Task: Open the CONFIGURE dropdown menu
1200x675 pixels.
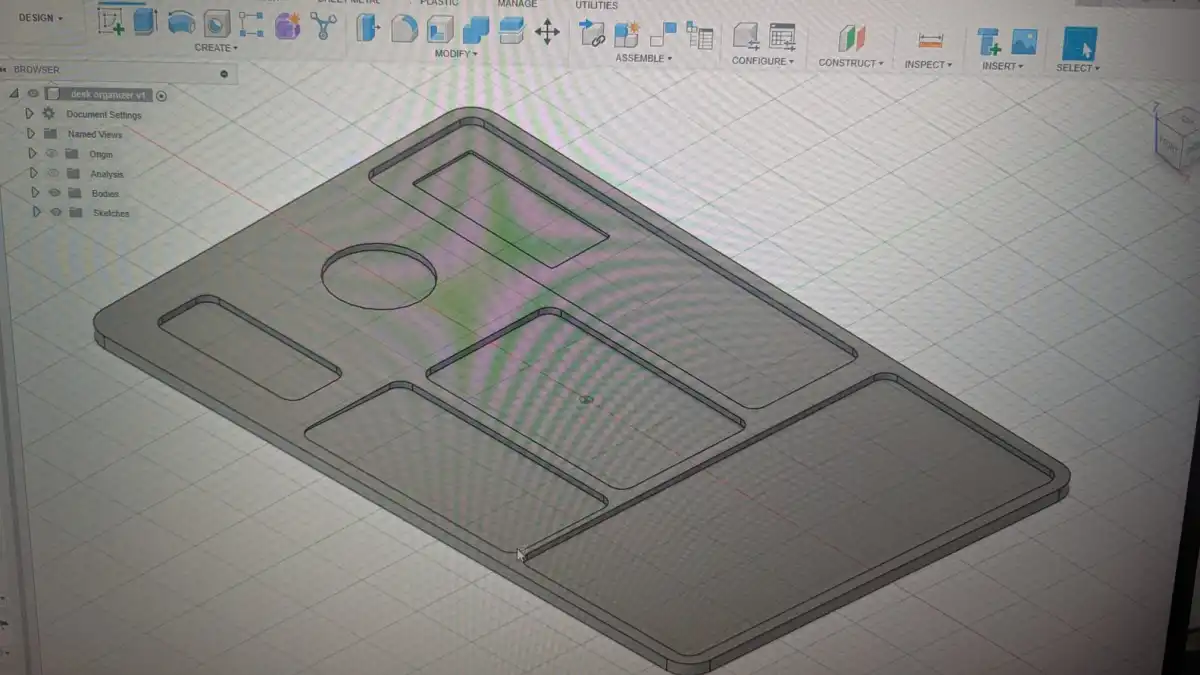Action: point(763,61)
